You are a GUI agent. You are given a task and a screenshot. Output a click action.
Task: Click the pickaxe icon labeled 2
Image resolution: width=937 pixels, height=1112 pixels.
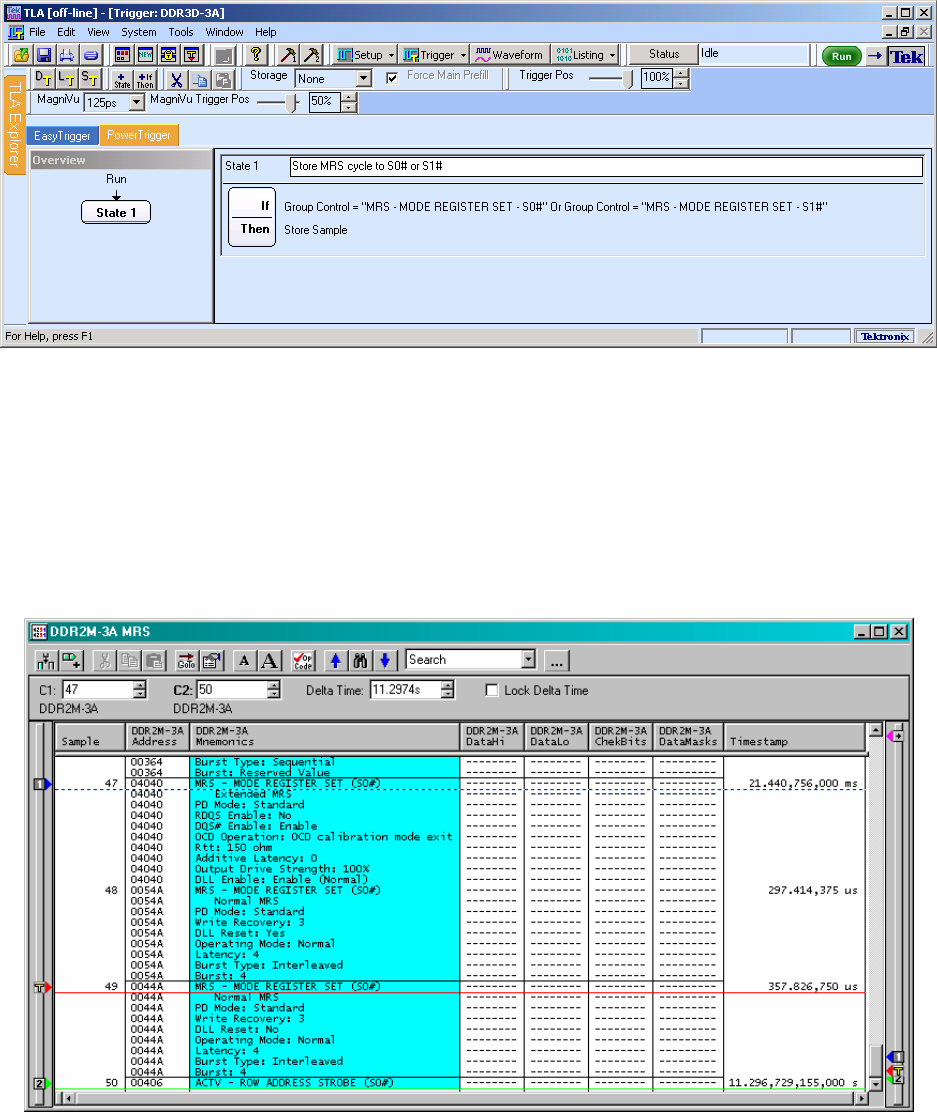pos(311,55)
